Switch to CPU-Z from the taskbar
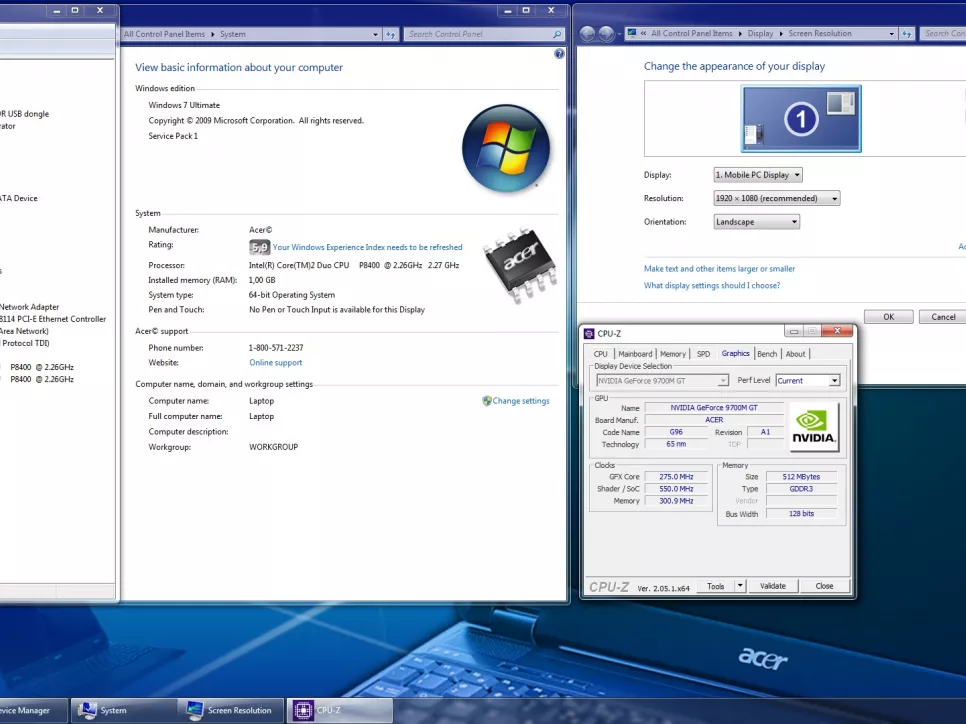 tap(339, 710)
